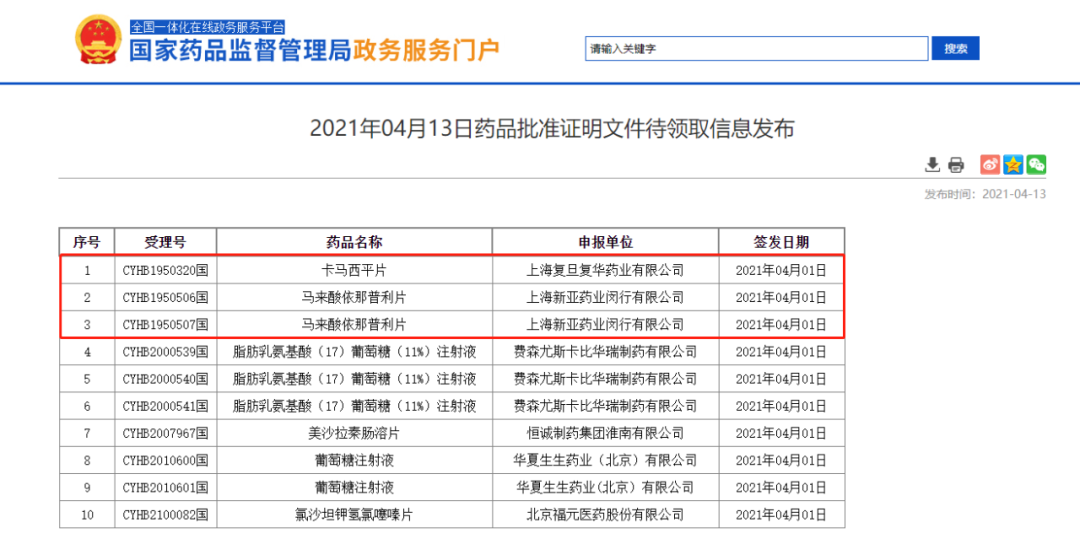Select cell CYHB2010601国
This screenshot has height=555, width=1080.
pos(165,488)
